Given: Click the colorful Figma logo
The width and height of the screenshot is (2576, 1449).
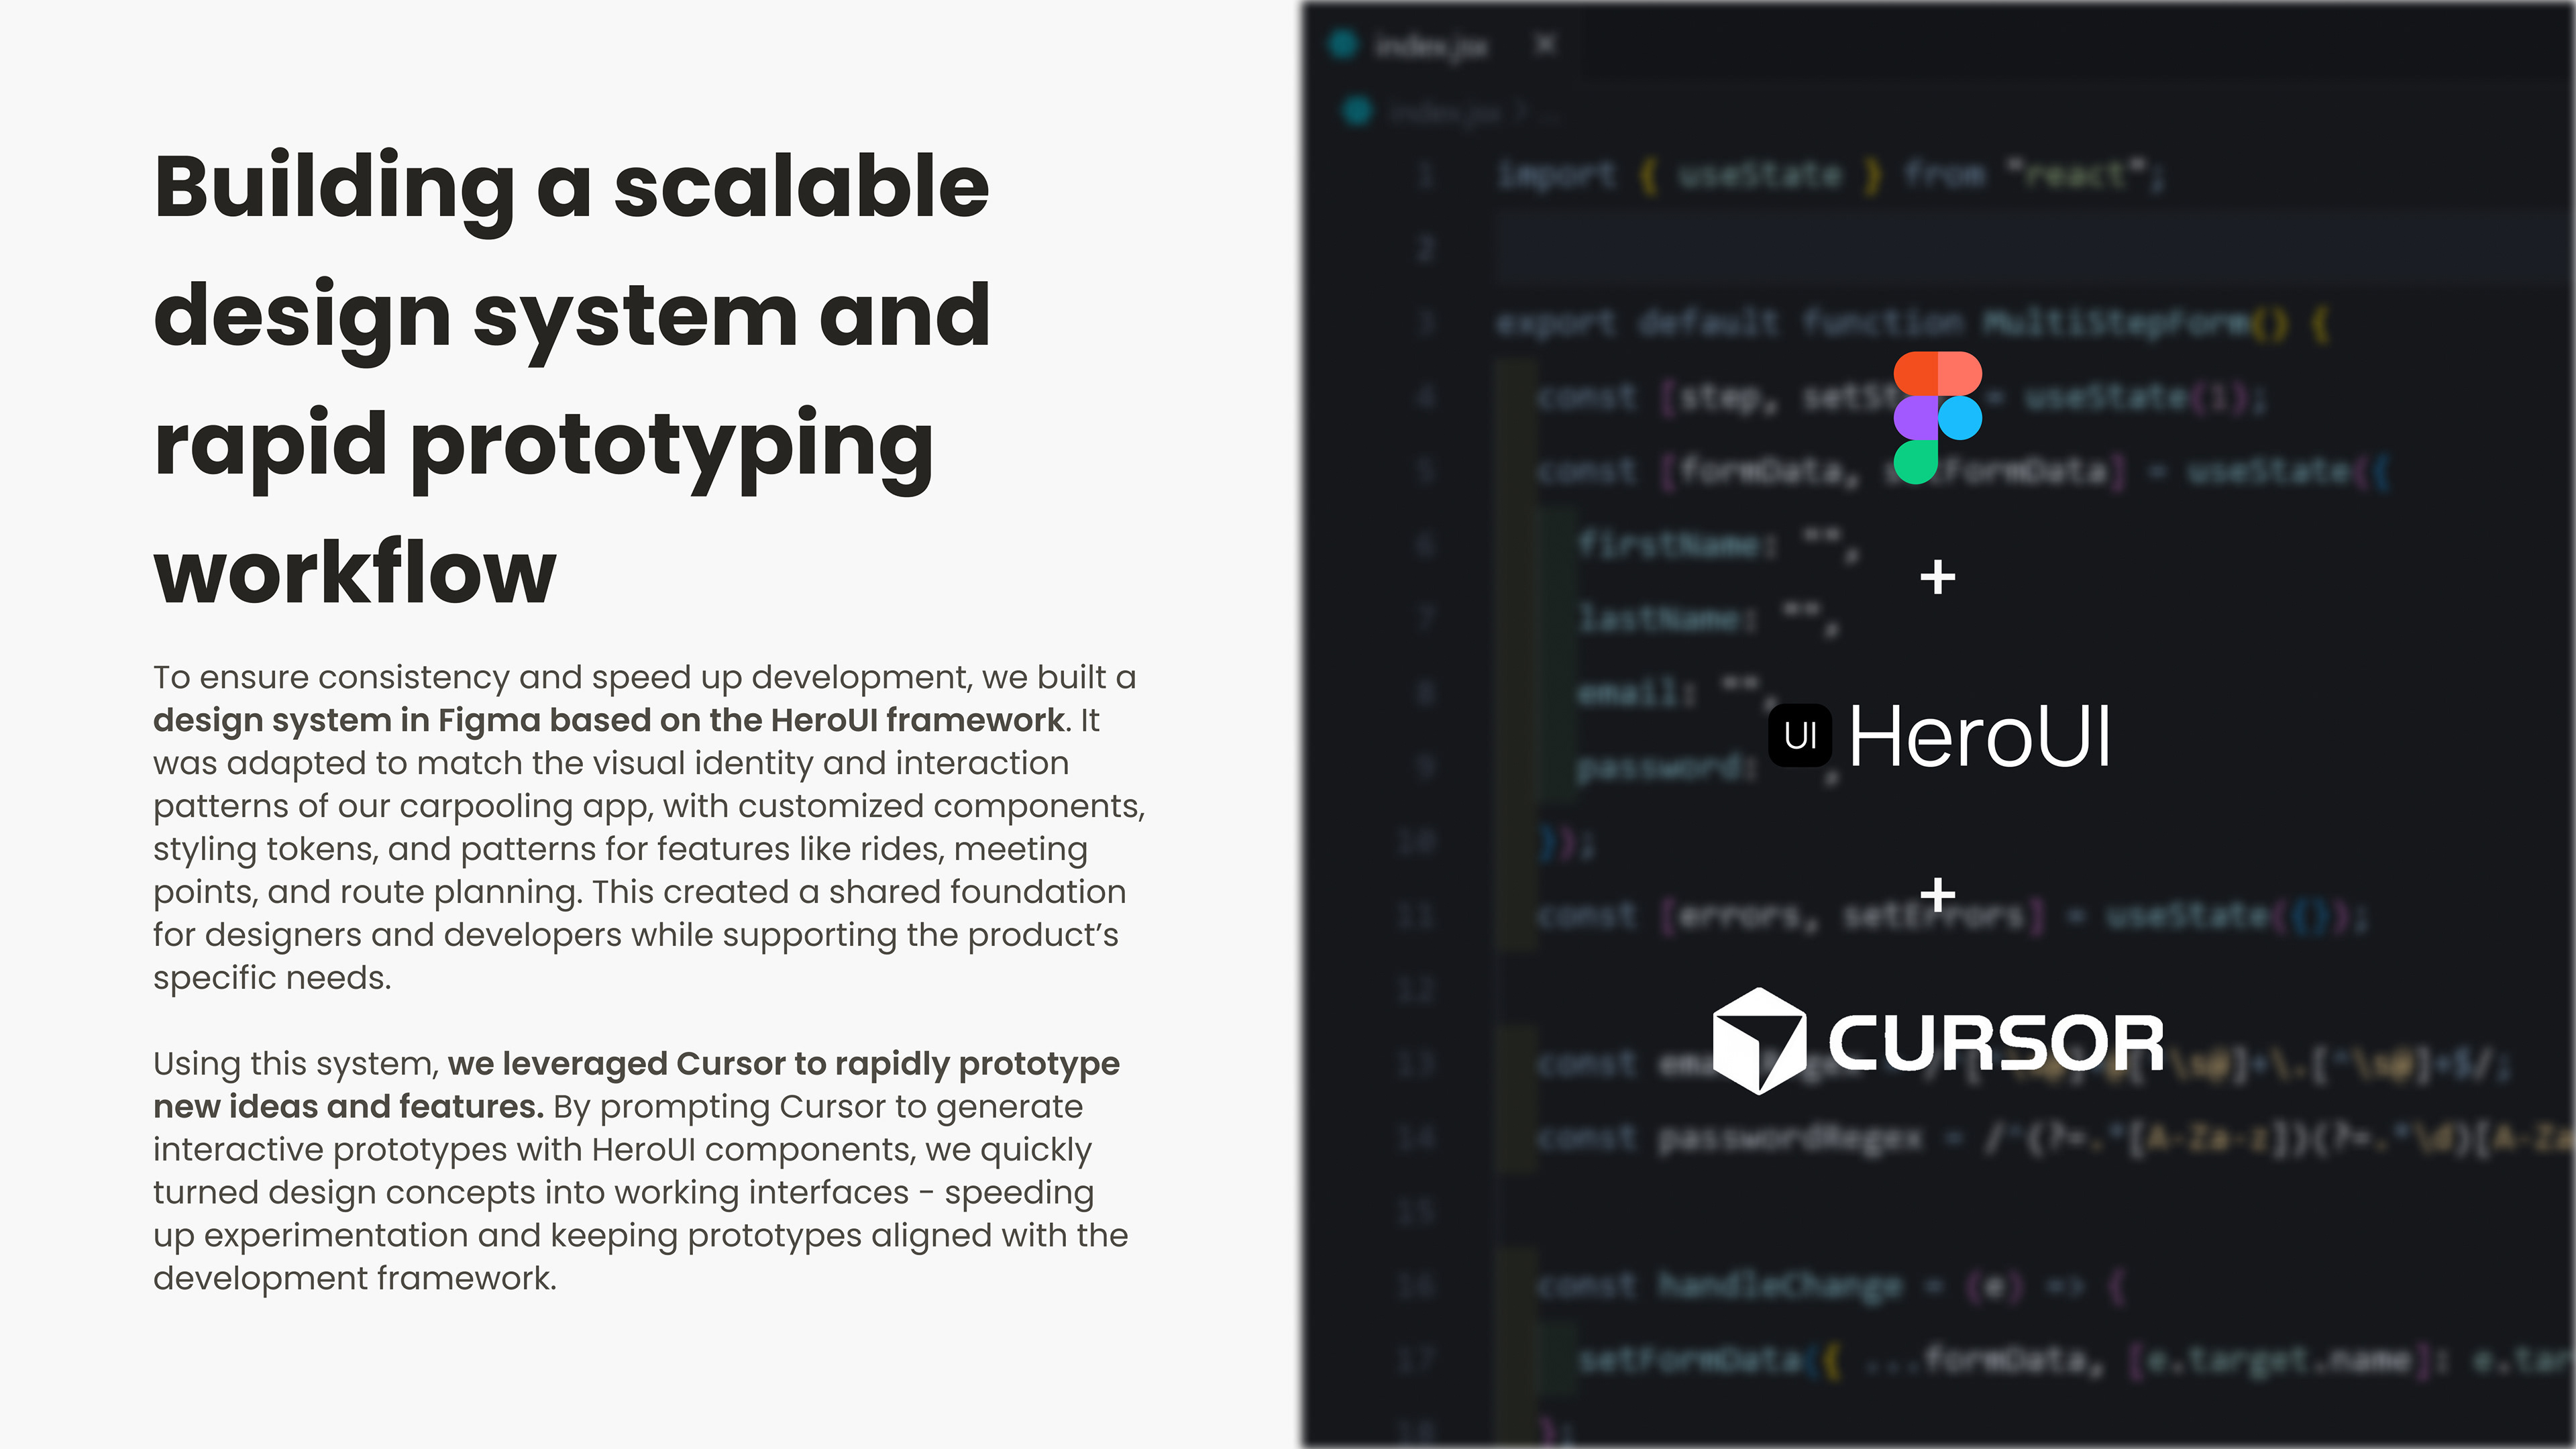Looking at the screenshot, I should pos(1937,417).
